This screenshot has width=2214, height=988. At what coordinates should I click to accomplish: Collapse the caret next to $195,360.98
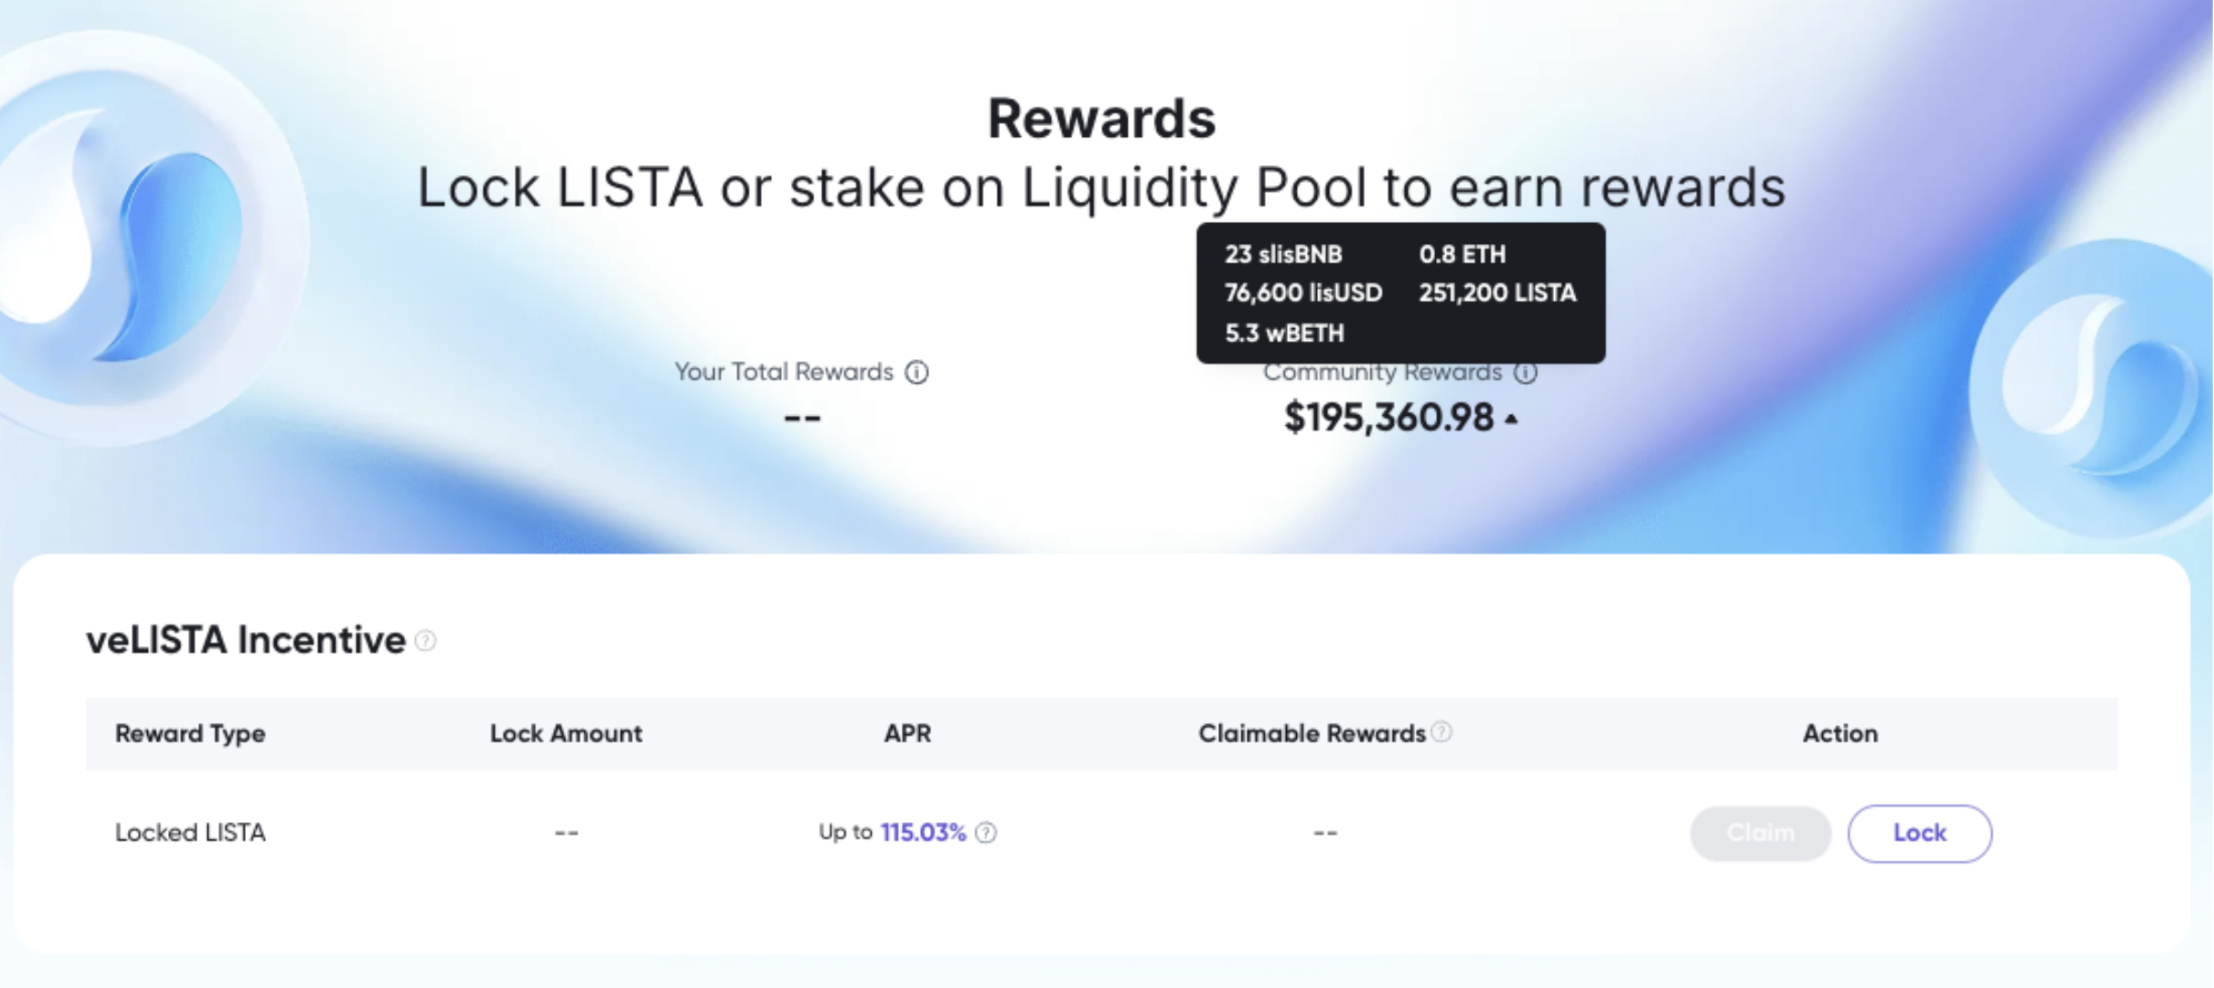1512,420
